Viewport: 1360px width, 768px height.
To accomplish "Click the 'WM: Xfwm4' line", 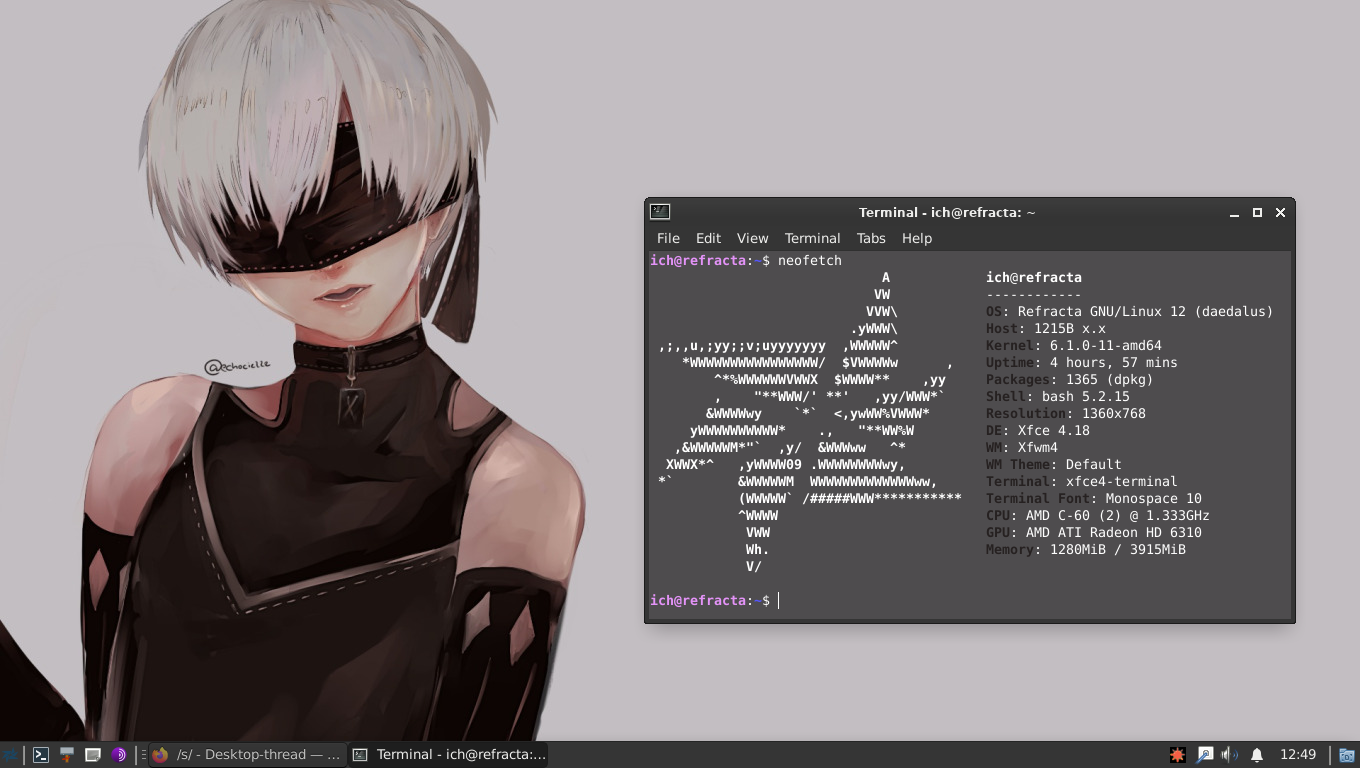I will [1021, 447].
